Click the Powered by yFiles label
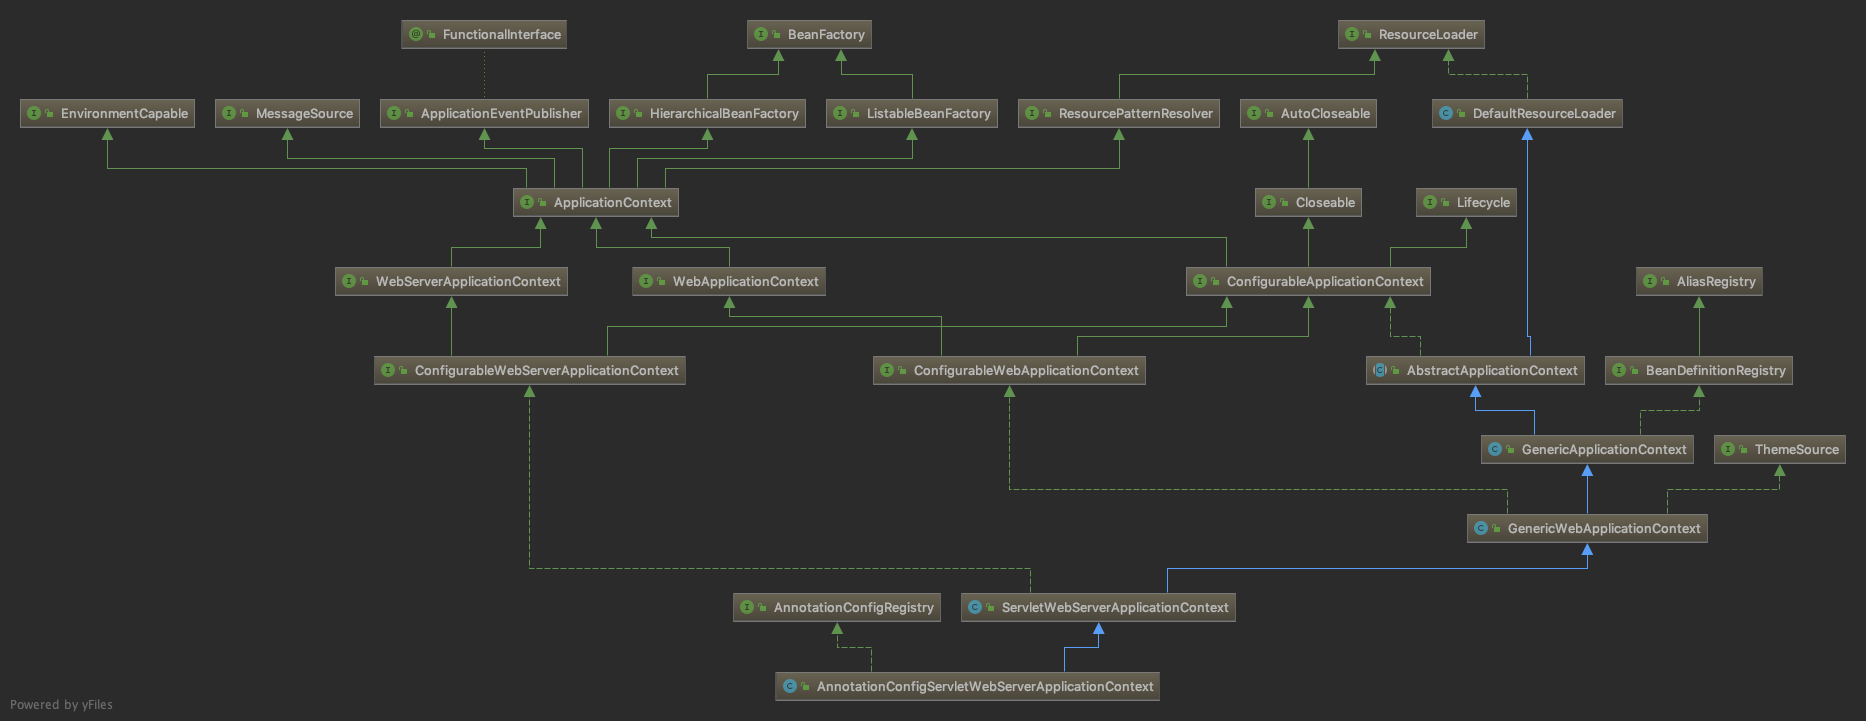The image size is (1866, 721). pos(61,704)
